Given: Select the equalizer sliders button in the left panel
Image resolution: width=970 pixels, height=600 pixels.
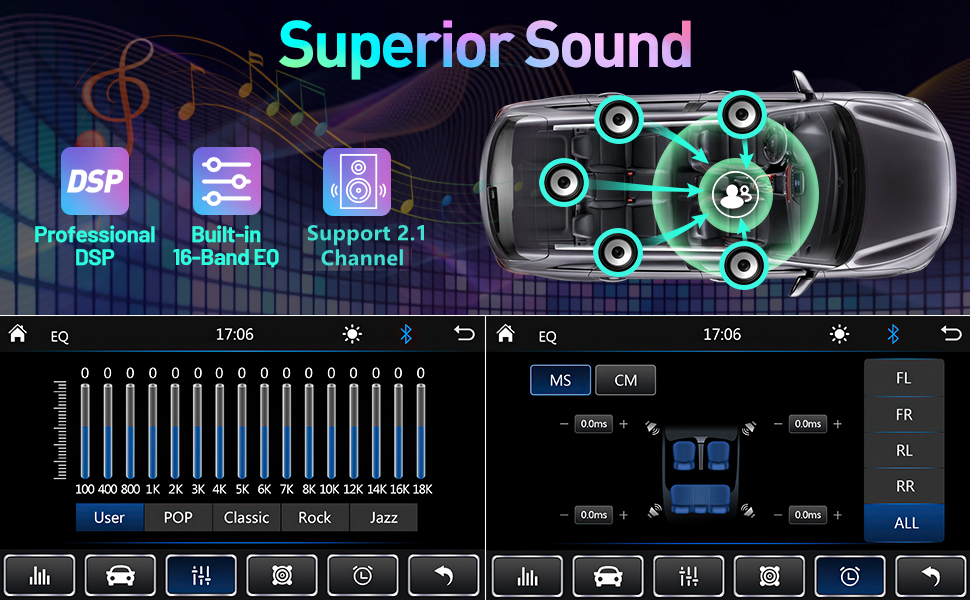Looking at the screenshot, I should (x=201, y=576).
